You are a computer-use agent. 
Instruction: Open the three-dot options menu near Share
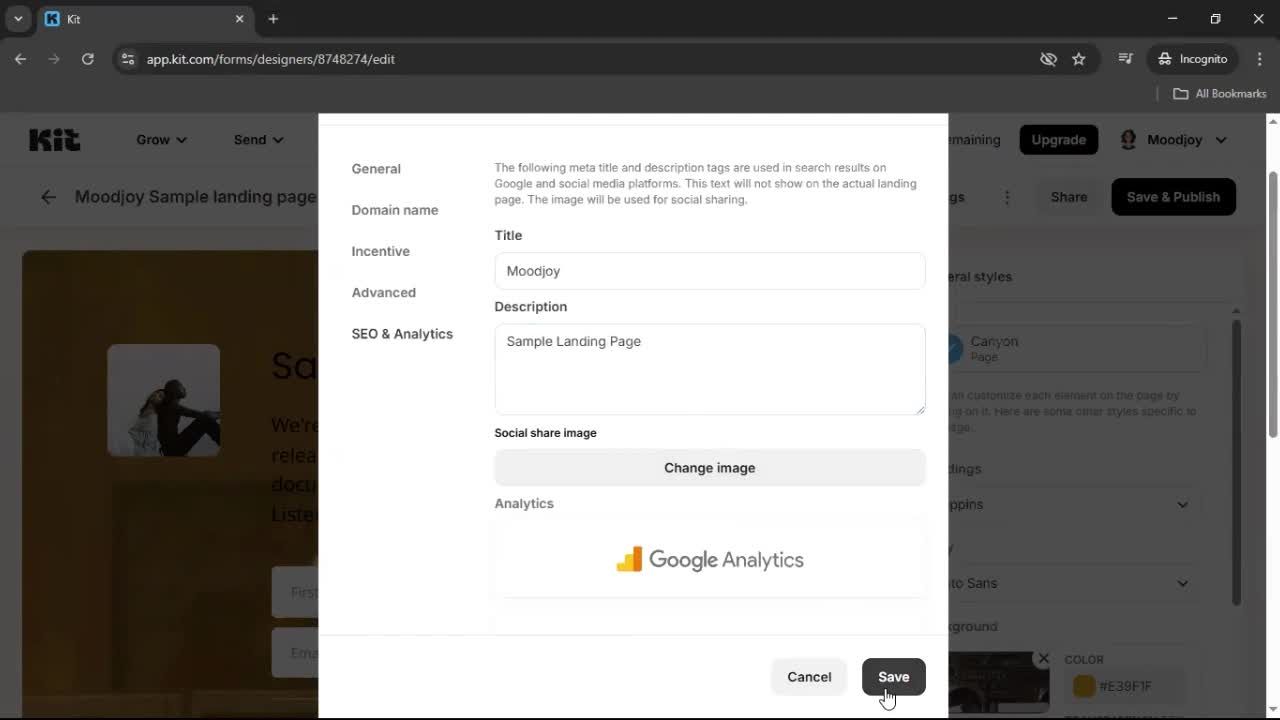click(x=1007, y=197)
